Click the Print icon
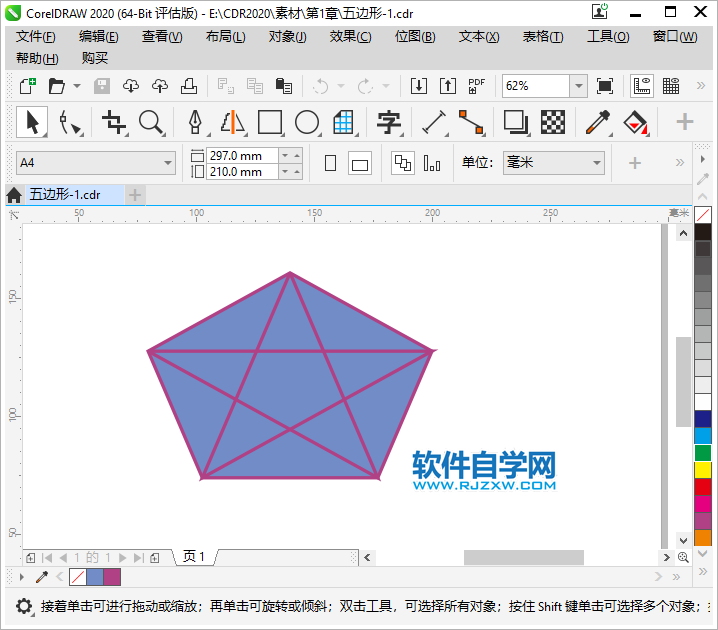The width and height of the screenshot is (718, 630). pos(189,86)
